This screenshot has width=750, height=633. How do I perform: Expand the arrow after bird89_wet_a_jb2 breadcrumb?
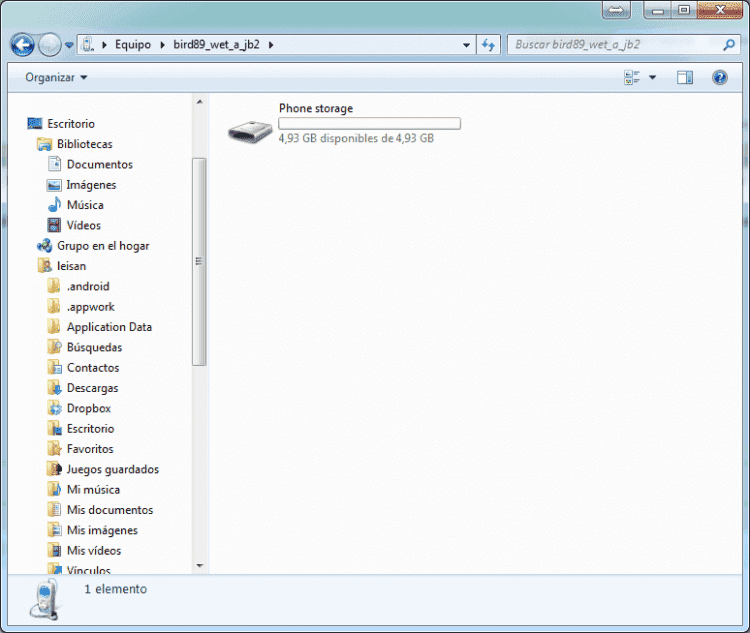coord(271,45)
